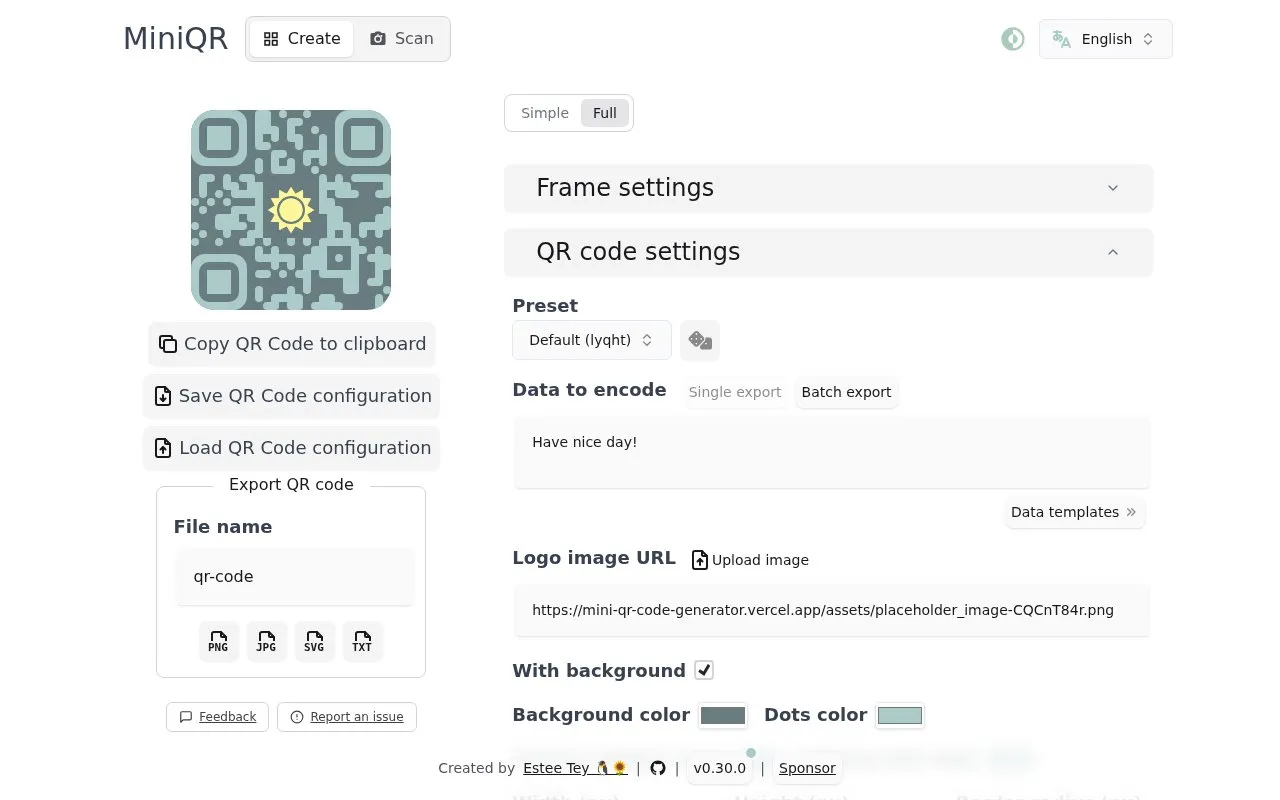Collapse the QR code settings section

(x=828, y=252)
